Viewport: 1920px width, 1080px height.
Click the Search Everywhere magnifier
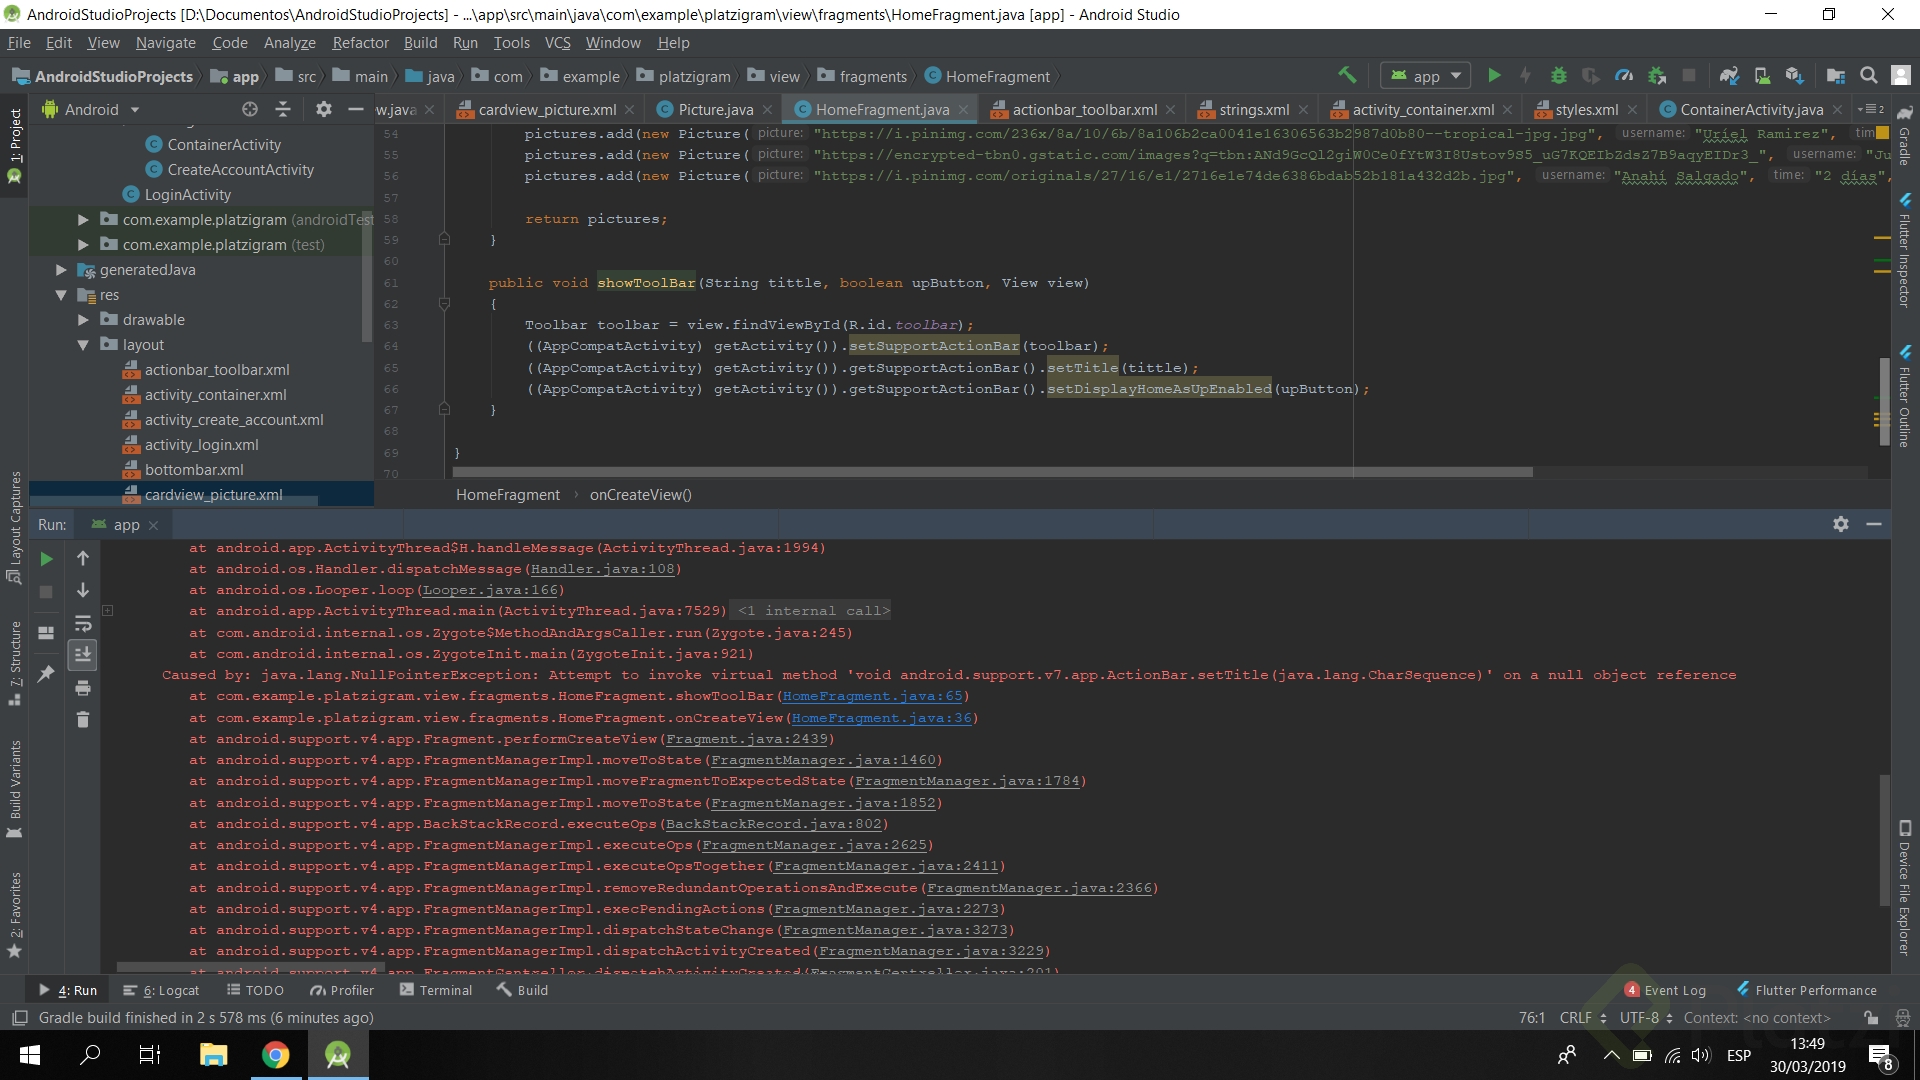[1868, 75]
